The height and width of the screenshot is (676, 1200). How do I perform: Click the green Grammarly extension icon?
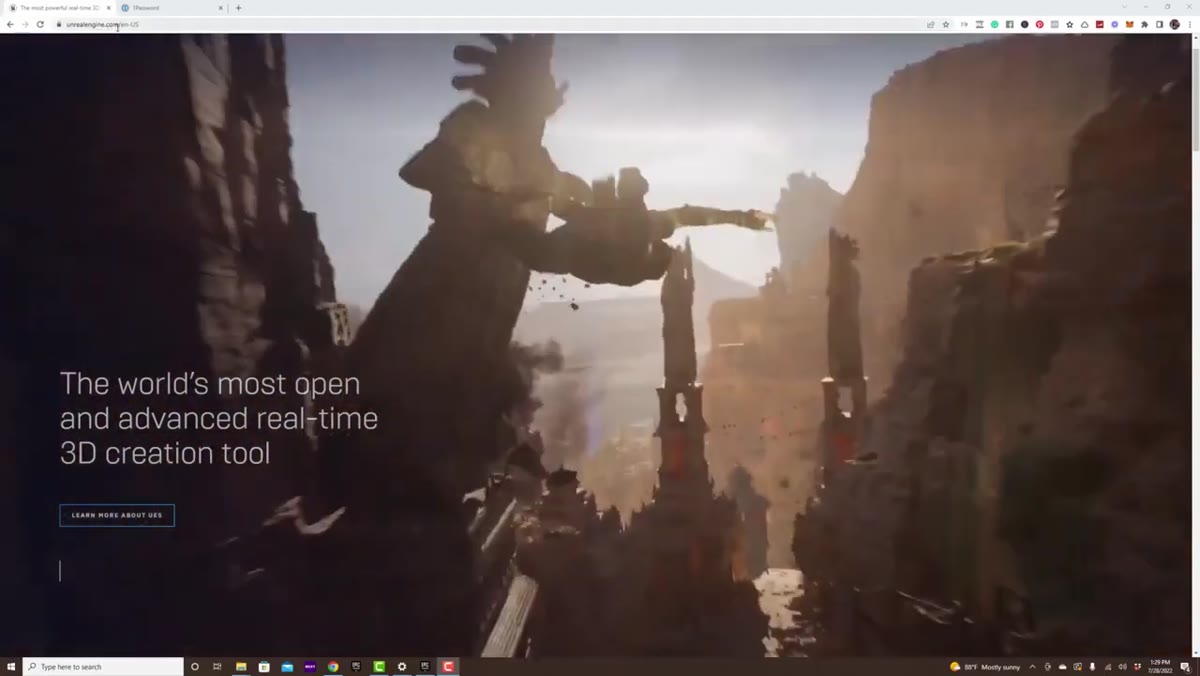tap(995, 24)
